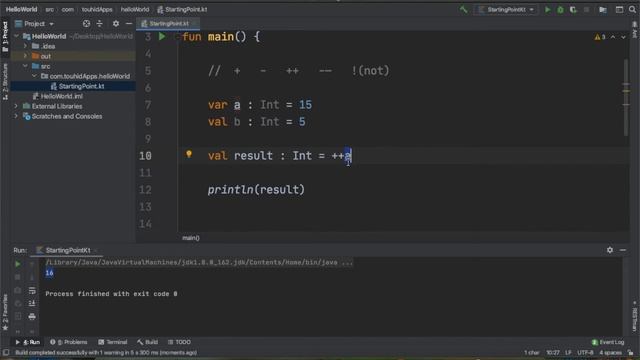Toggle the 2: Structure side tool button

coord(5,82)
